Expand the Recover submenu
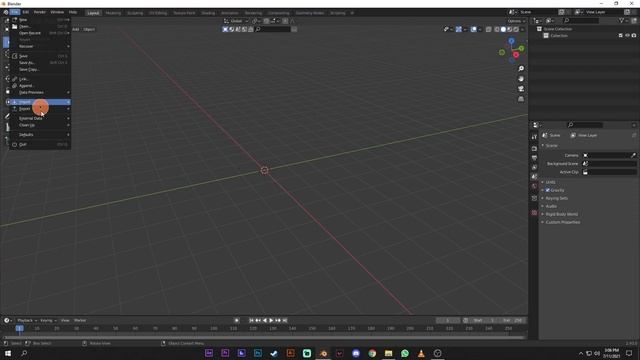 pyautogui.click(x=40, y=46)
